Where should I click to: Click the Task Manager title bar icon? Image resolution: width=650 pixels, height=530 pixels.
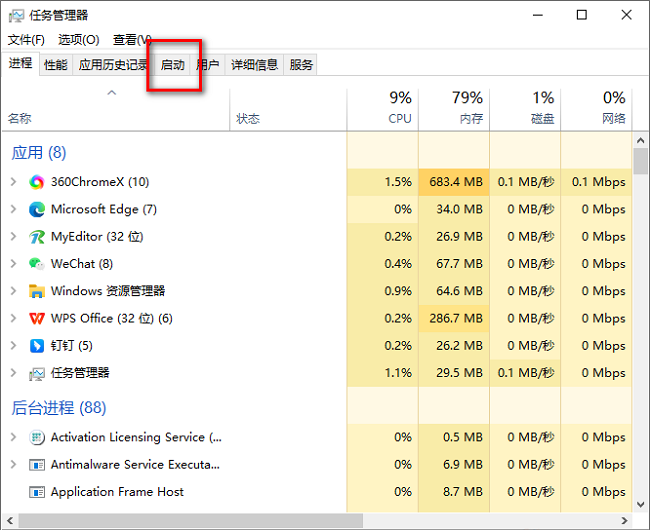(17, 16)
